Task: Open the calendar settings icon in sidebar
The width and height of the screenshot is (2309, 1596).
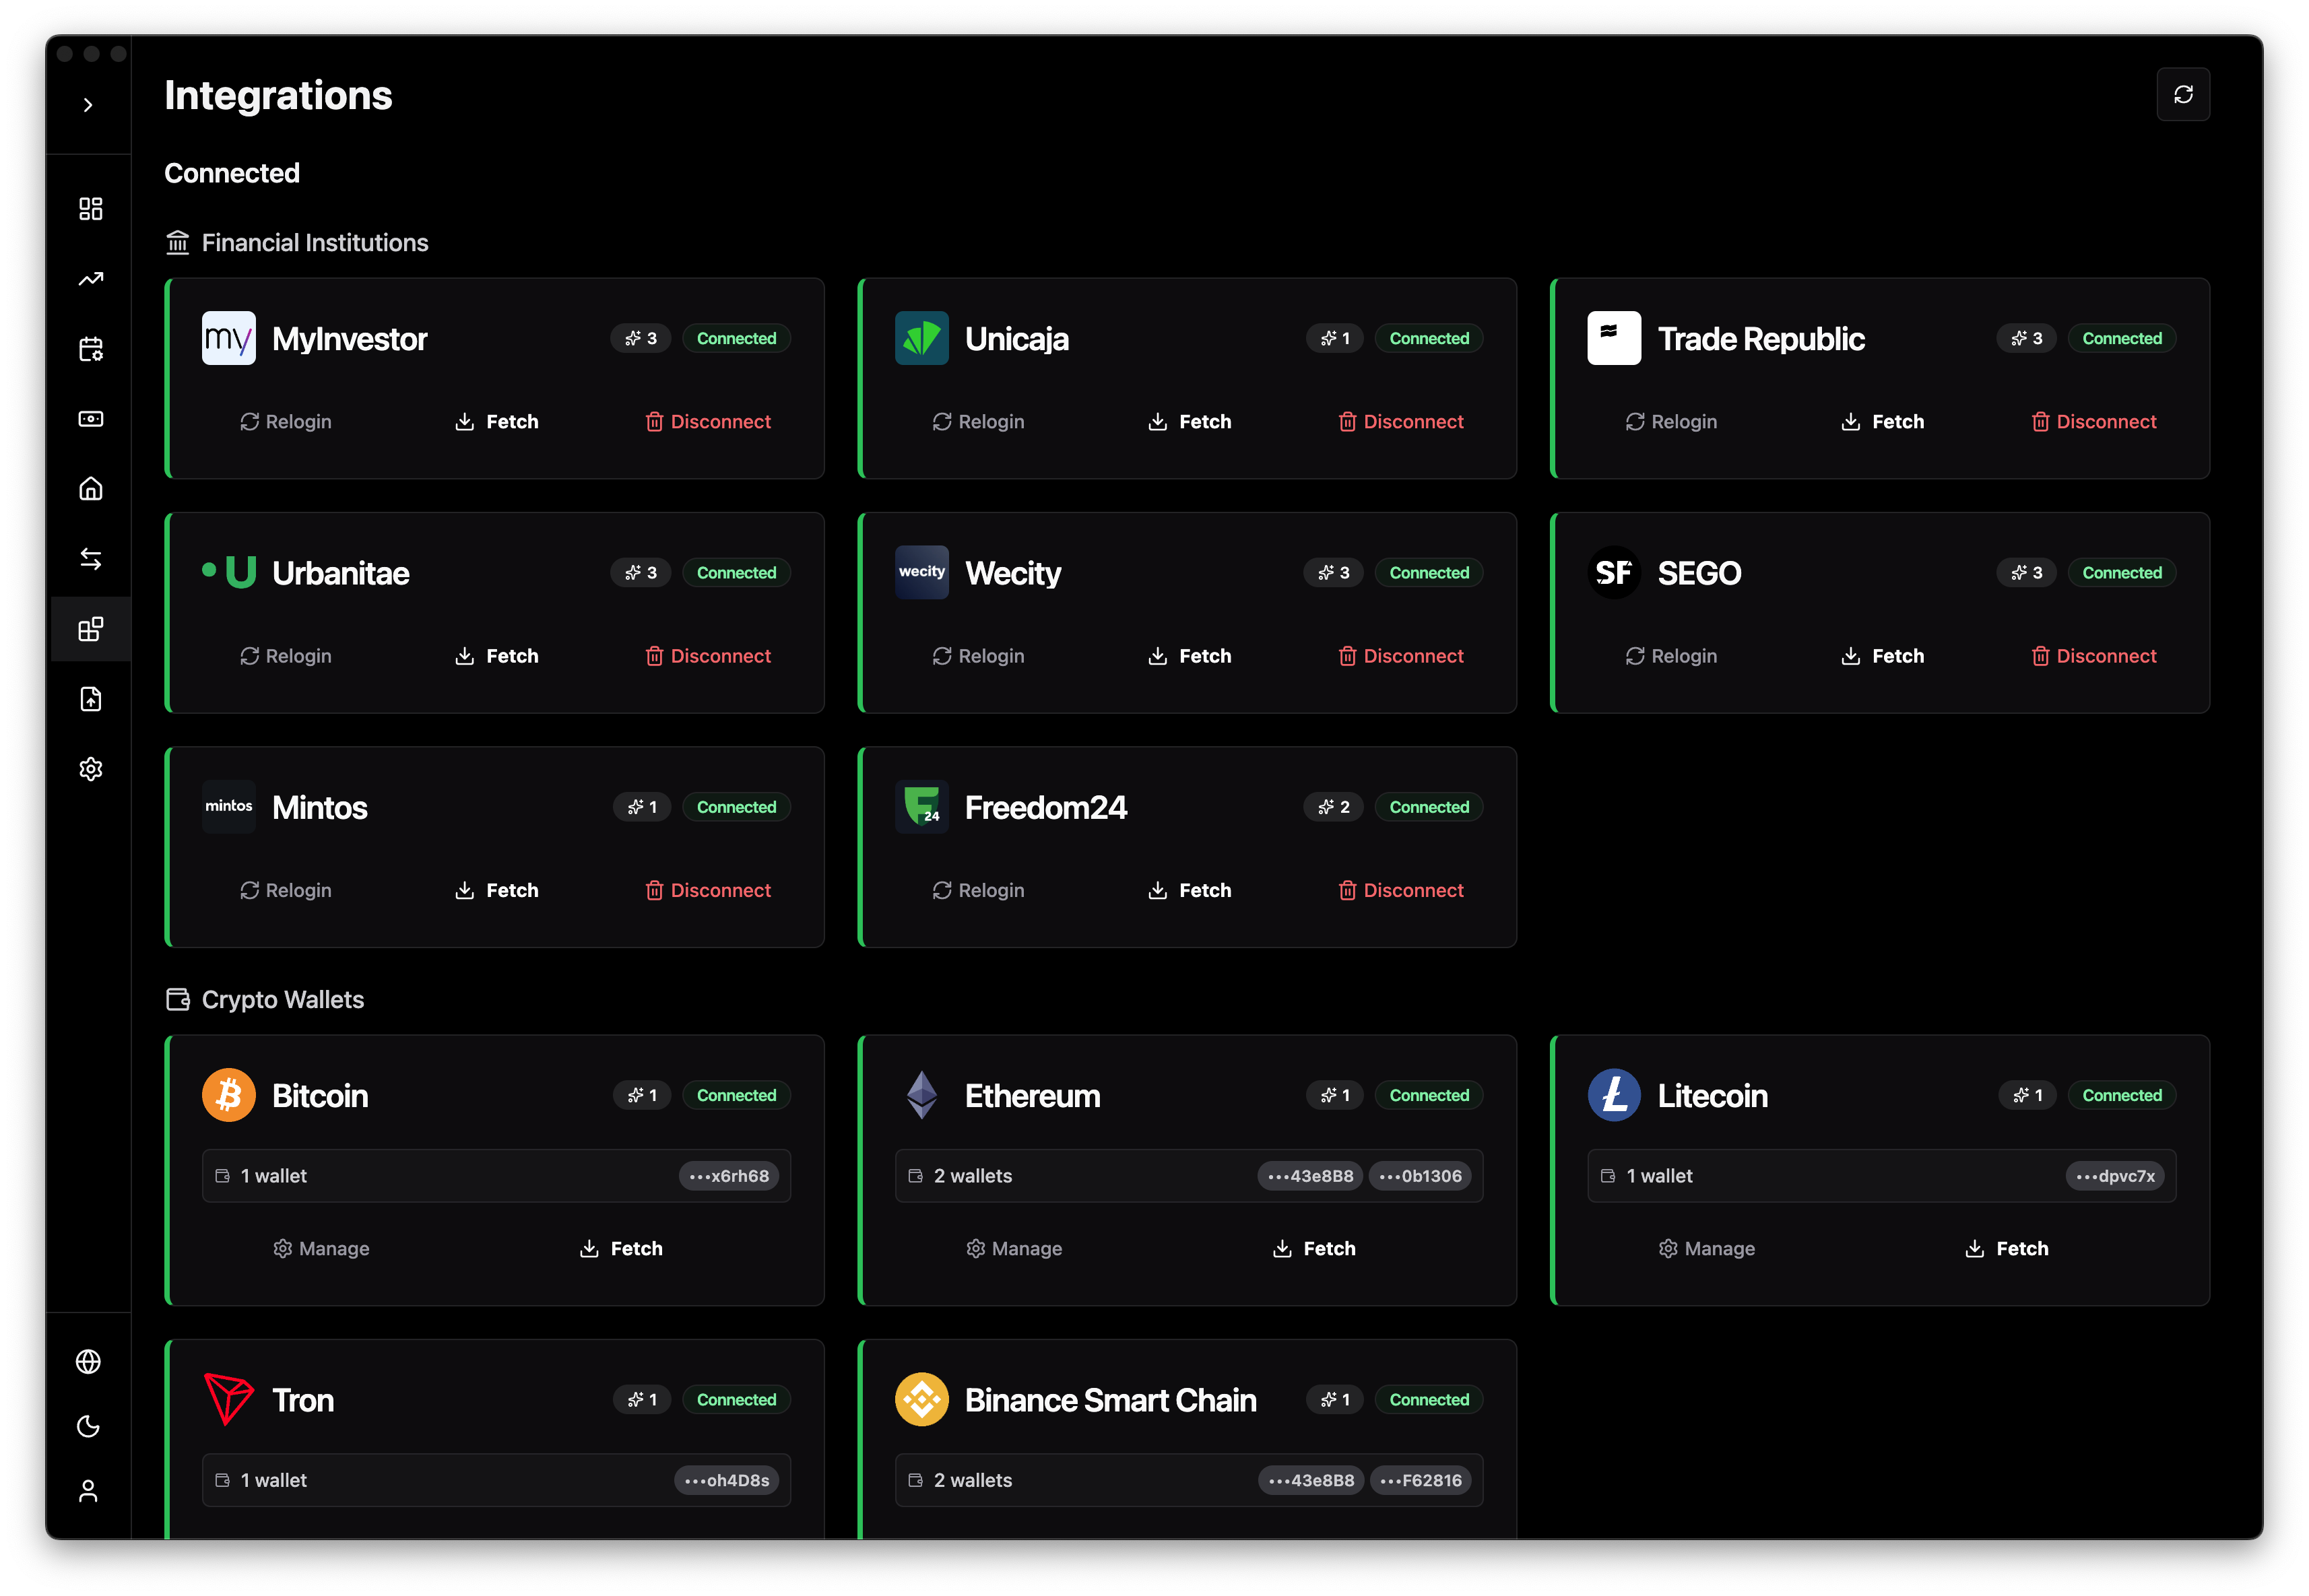Action: 91,349
